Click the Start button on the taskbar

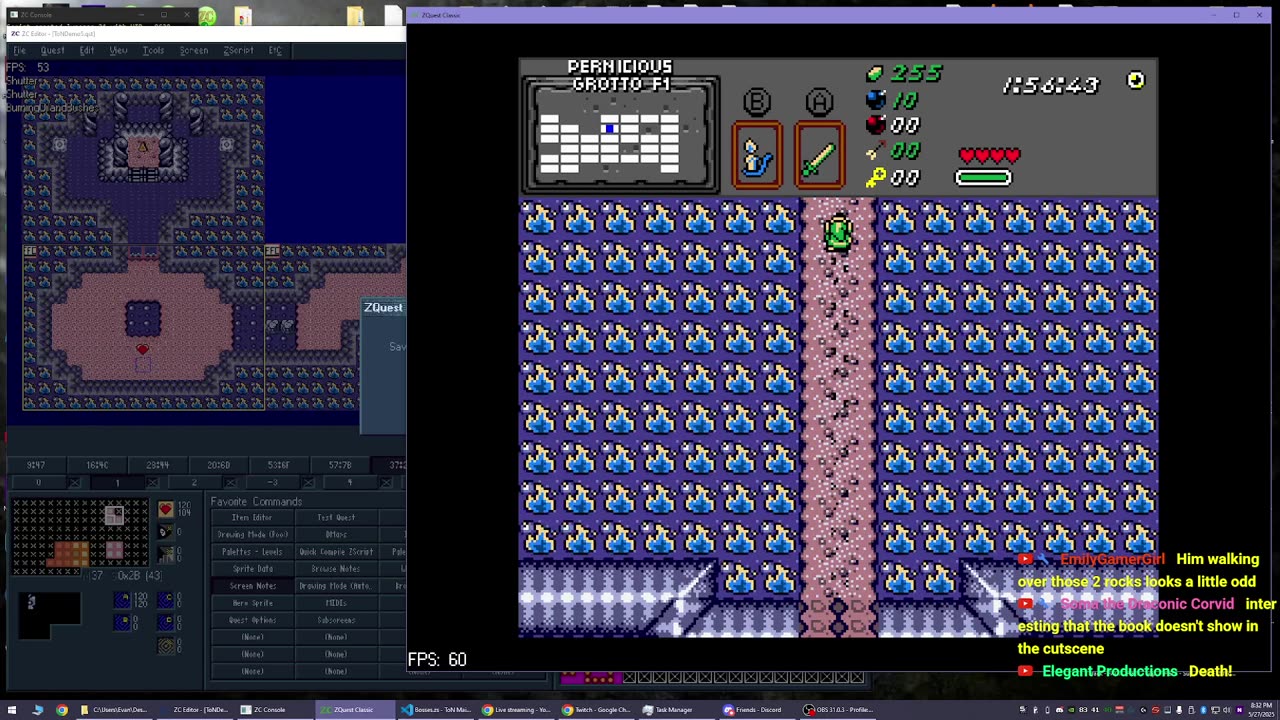tap(12, 710)
